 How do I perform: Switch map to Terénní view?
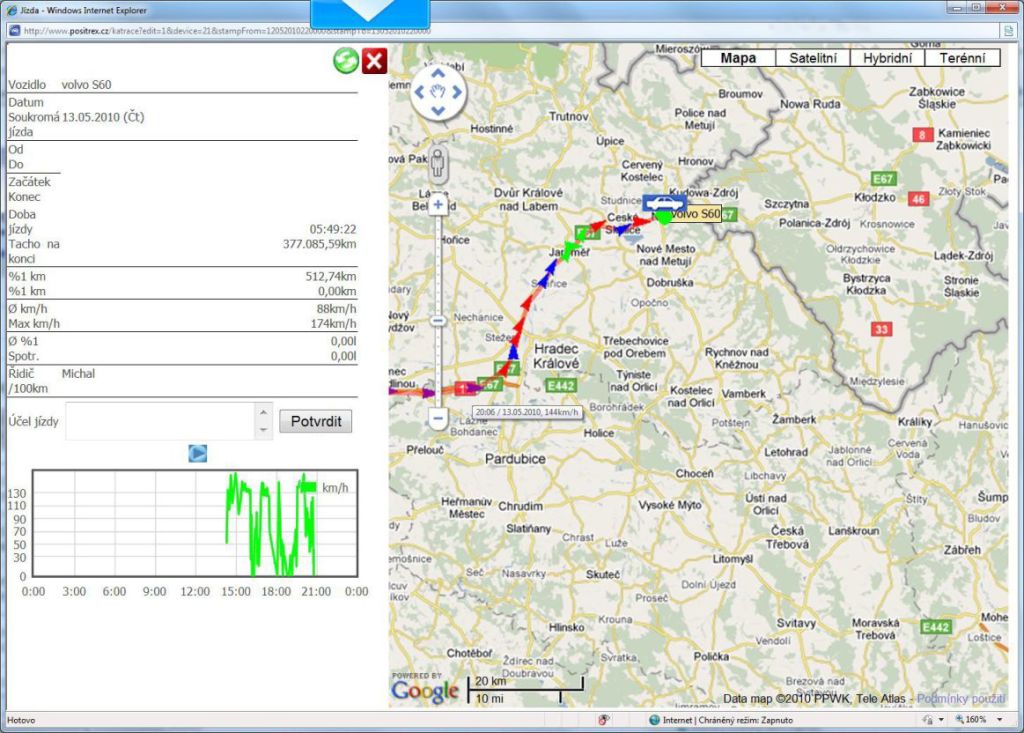tap(962, 57)
